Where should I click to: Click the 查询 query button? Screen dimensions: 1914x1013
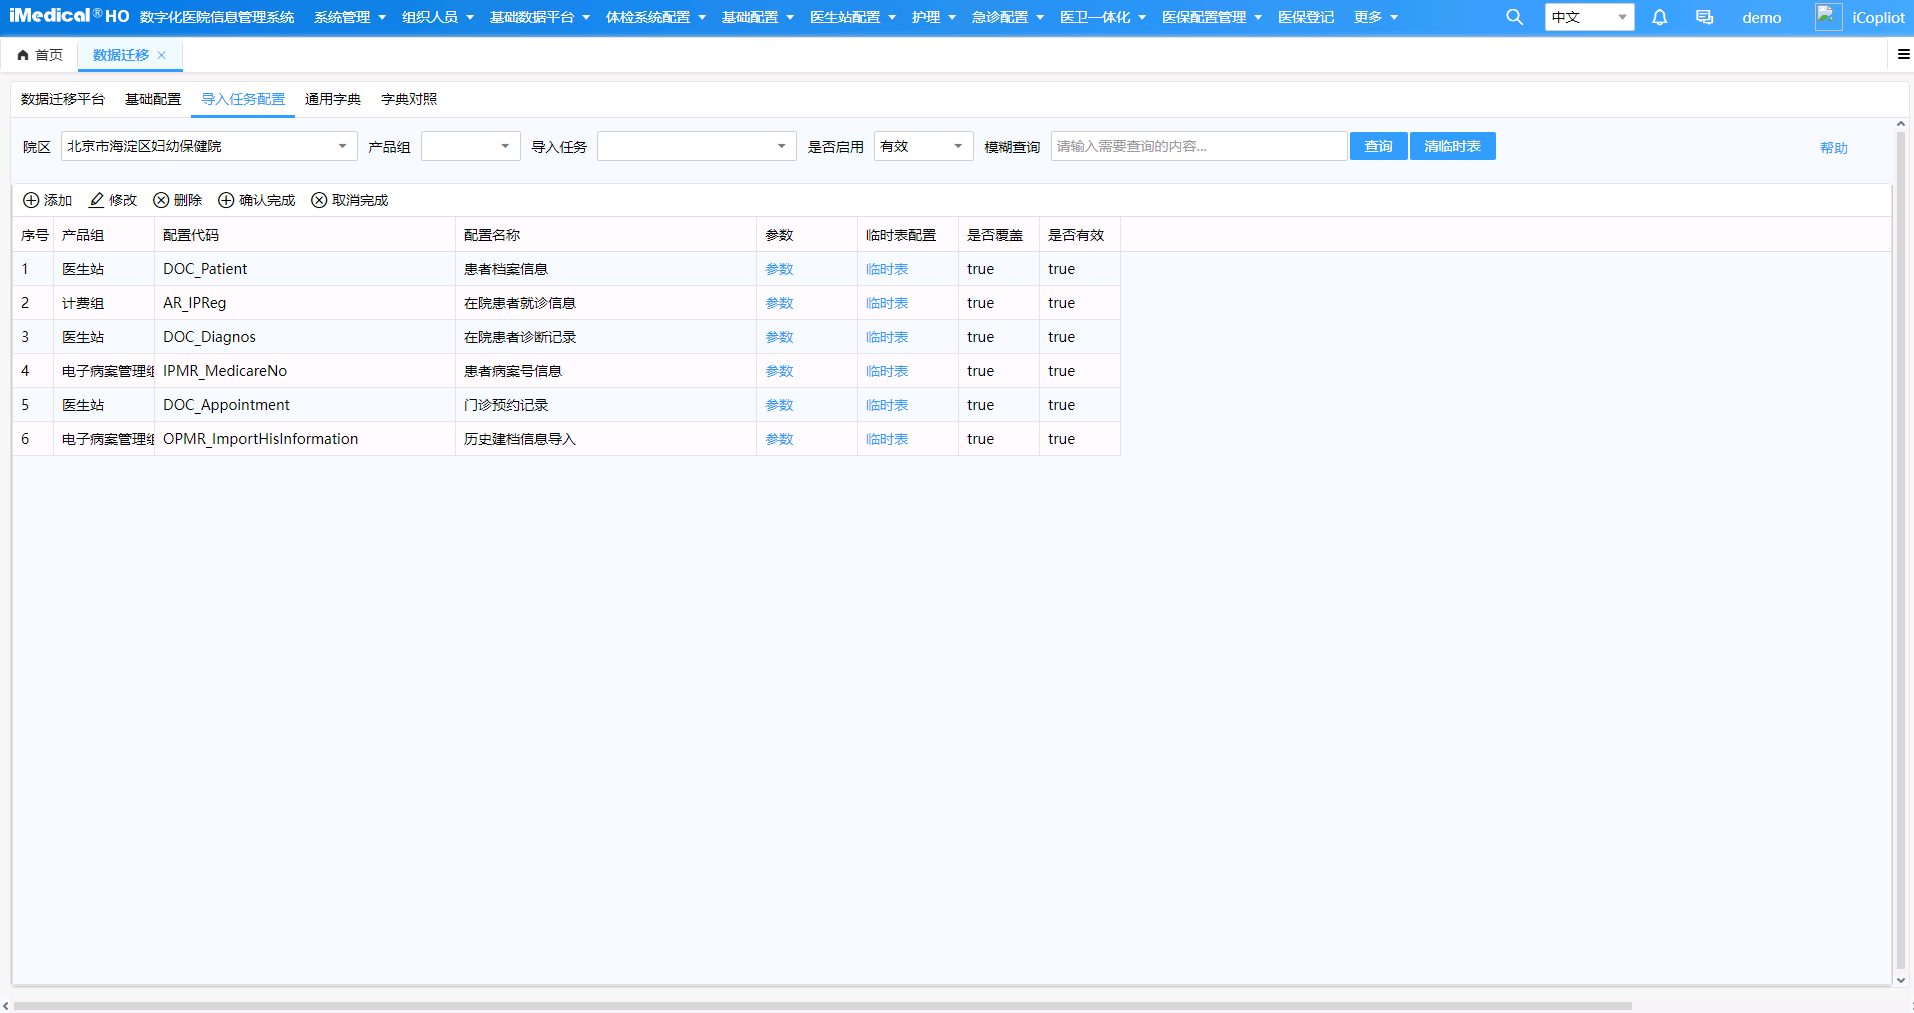[1378, 146]
